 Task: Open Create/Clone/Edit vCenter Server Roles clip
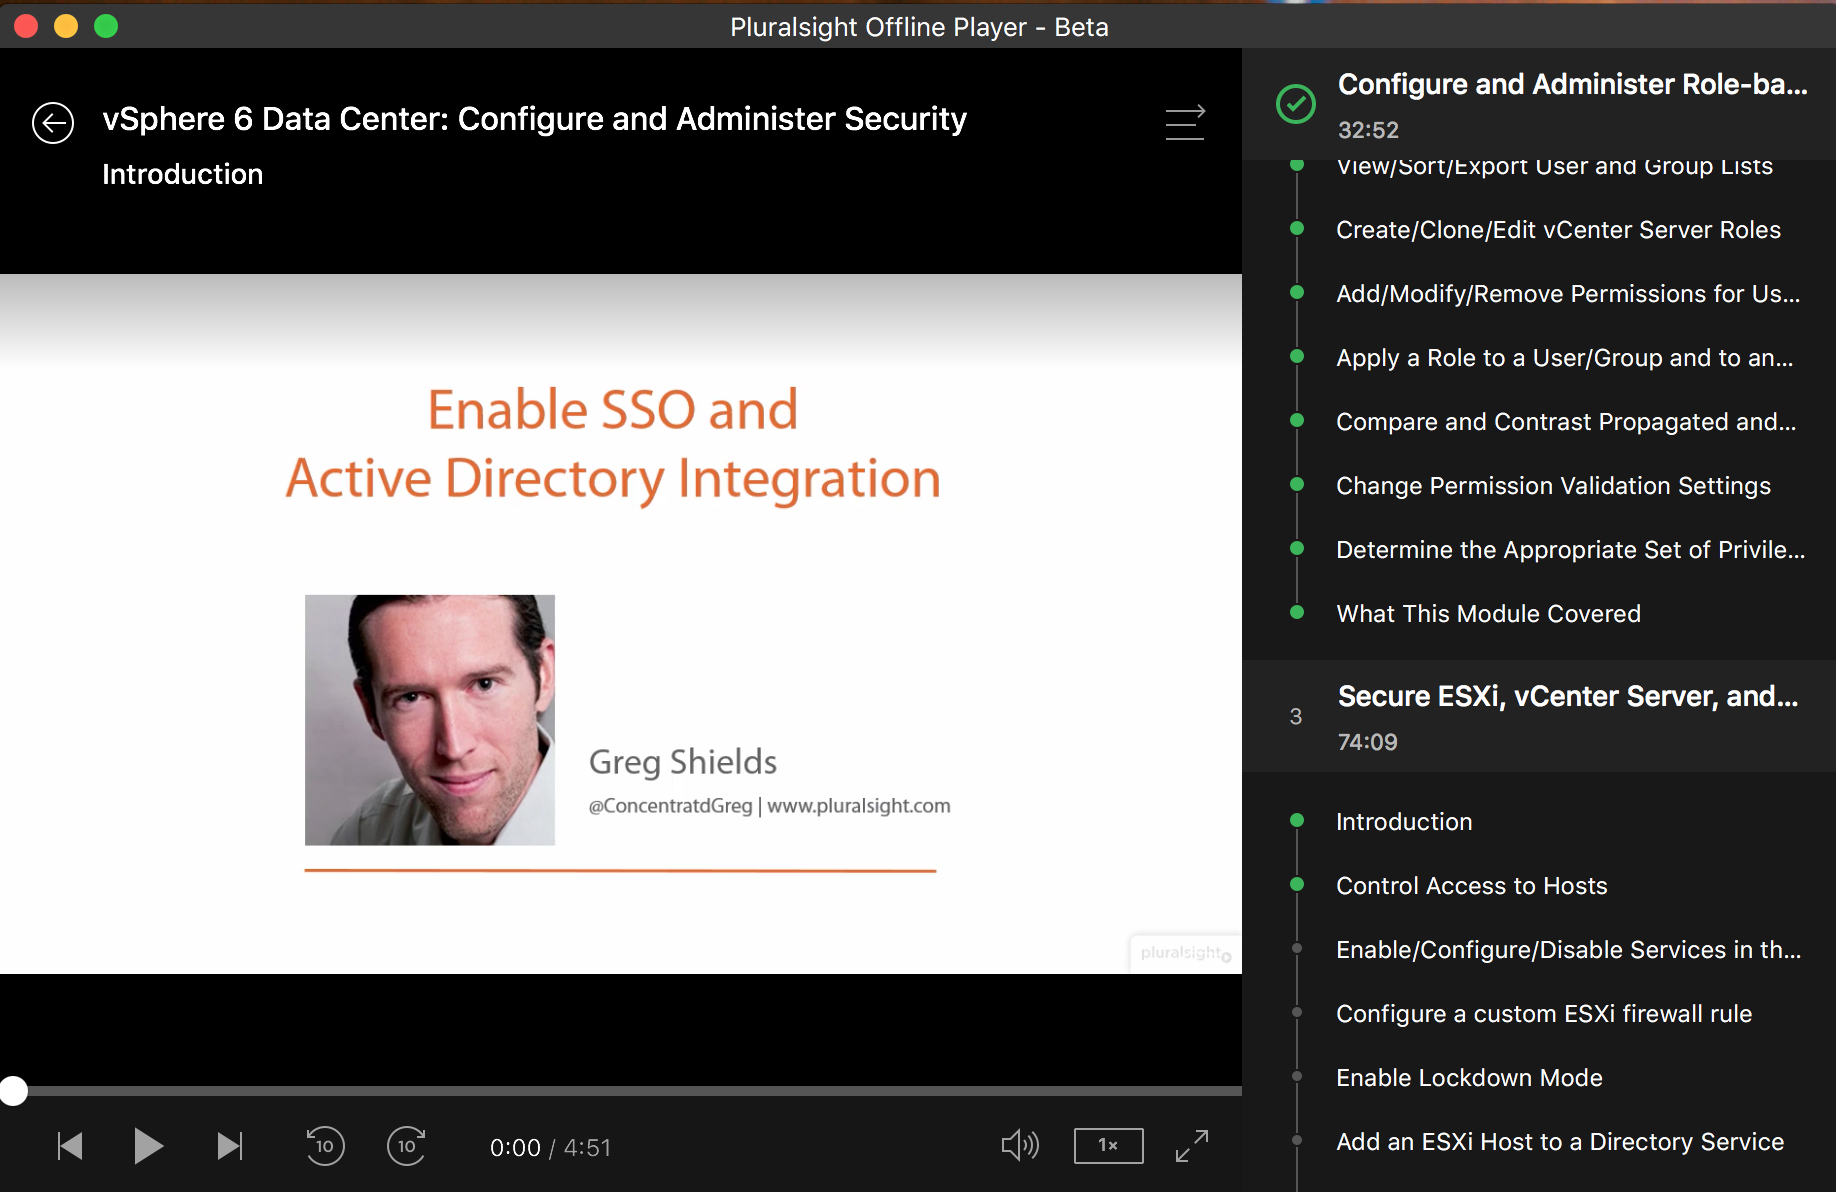coord(1558,230)
